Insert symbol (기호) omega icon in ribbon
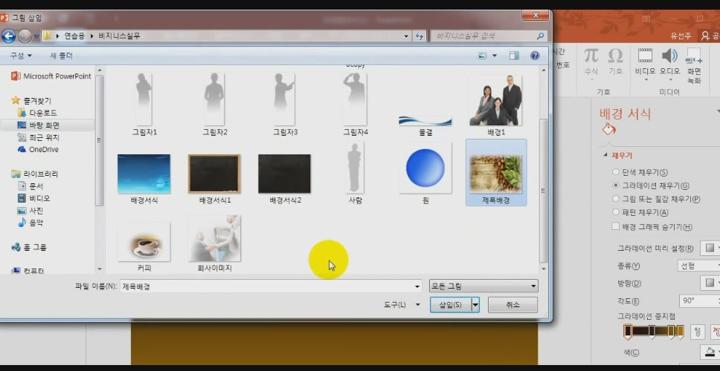Viewport: 720px width, 371px height. pyautogui.click(x=615, y=62)
